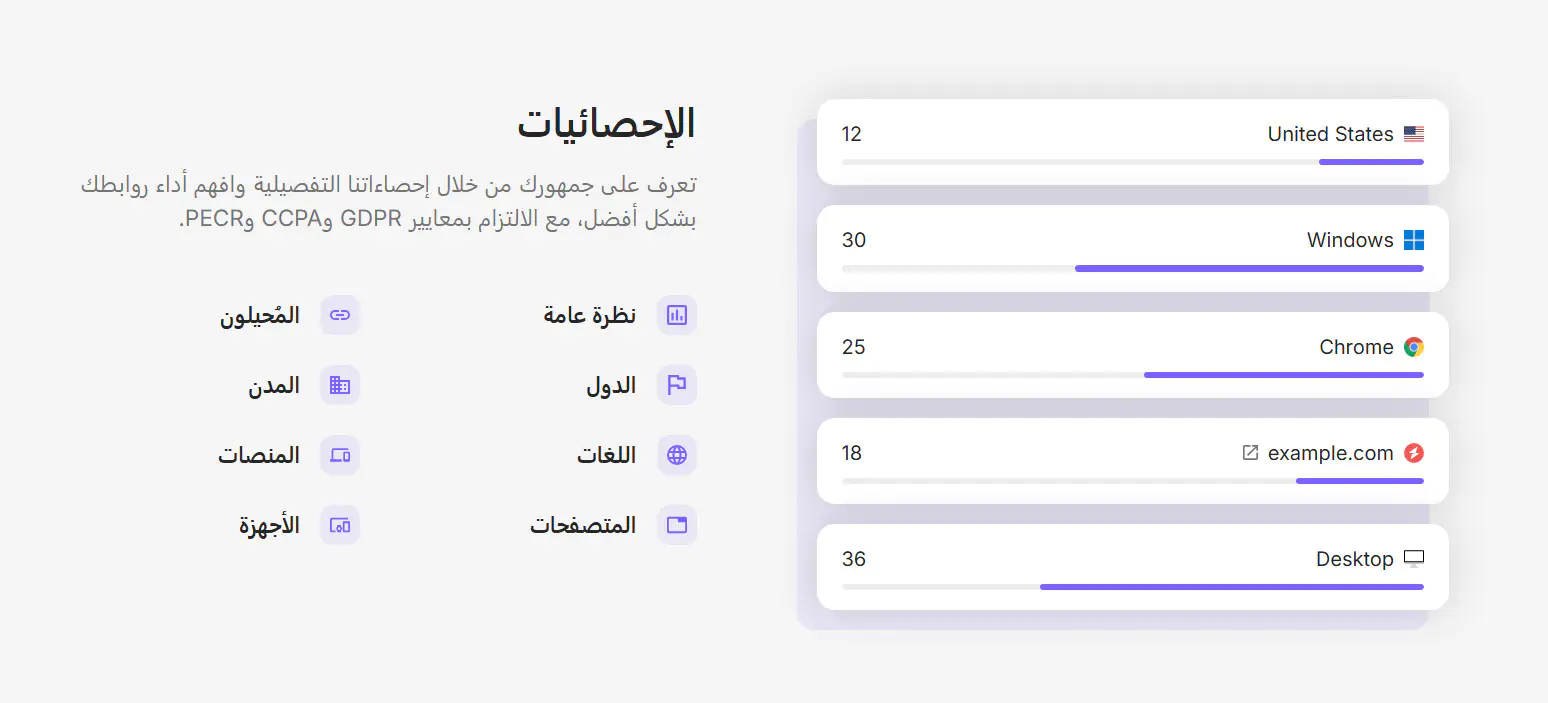Click the Countries flag icon (الدول)
This screenshot has width=1548, height=703.
click(677, 385)
